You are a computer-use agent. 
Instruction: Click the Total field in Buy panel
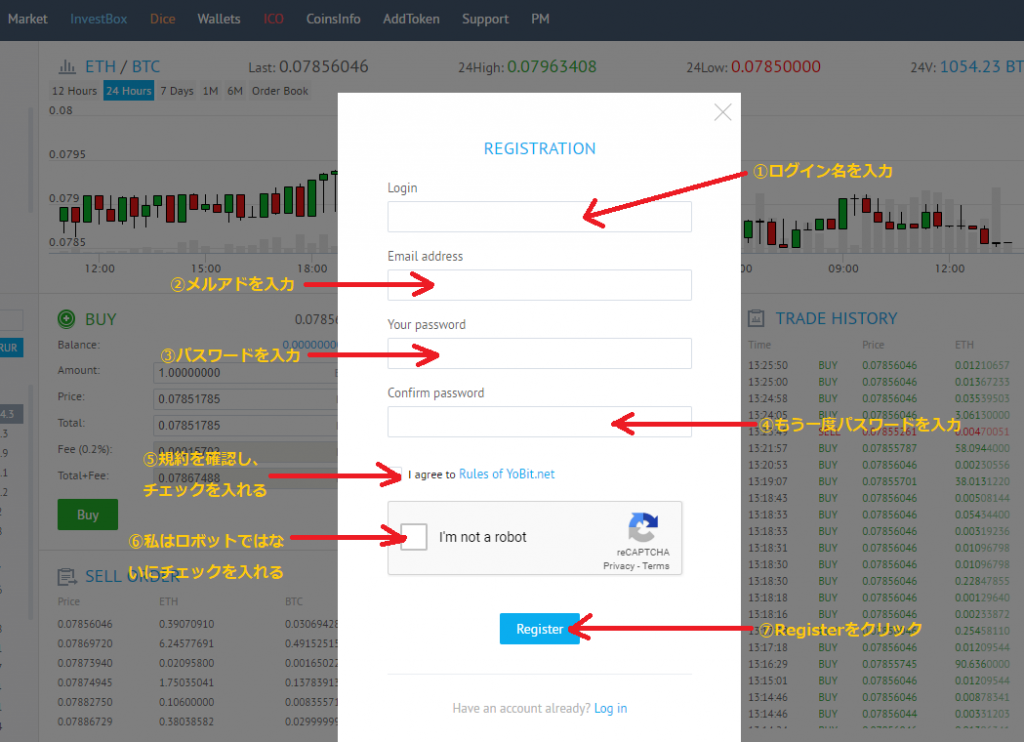point(246,425)
